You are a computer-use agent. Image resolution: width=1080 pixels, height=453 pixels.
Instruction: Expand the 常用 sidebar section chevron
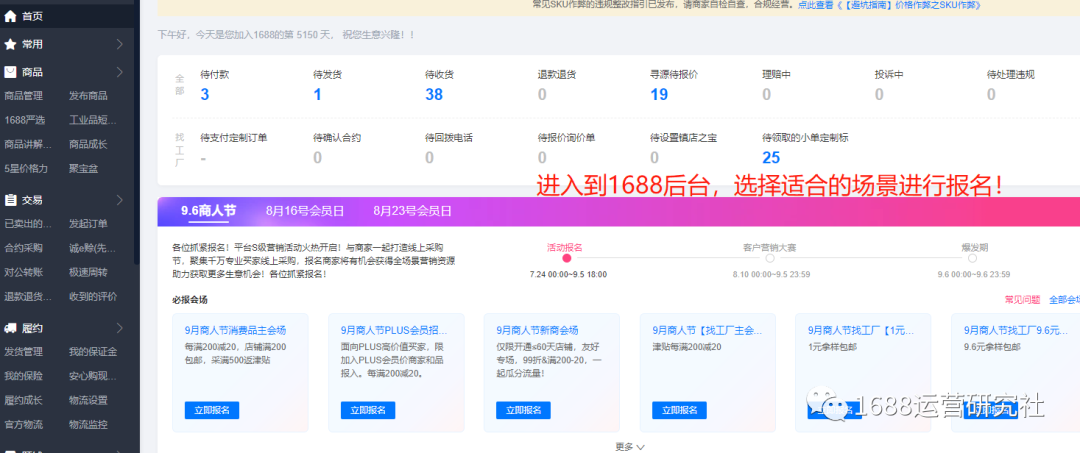(x=120, y=44)
